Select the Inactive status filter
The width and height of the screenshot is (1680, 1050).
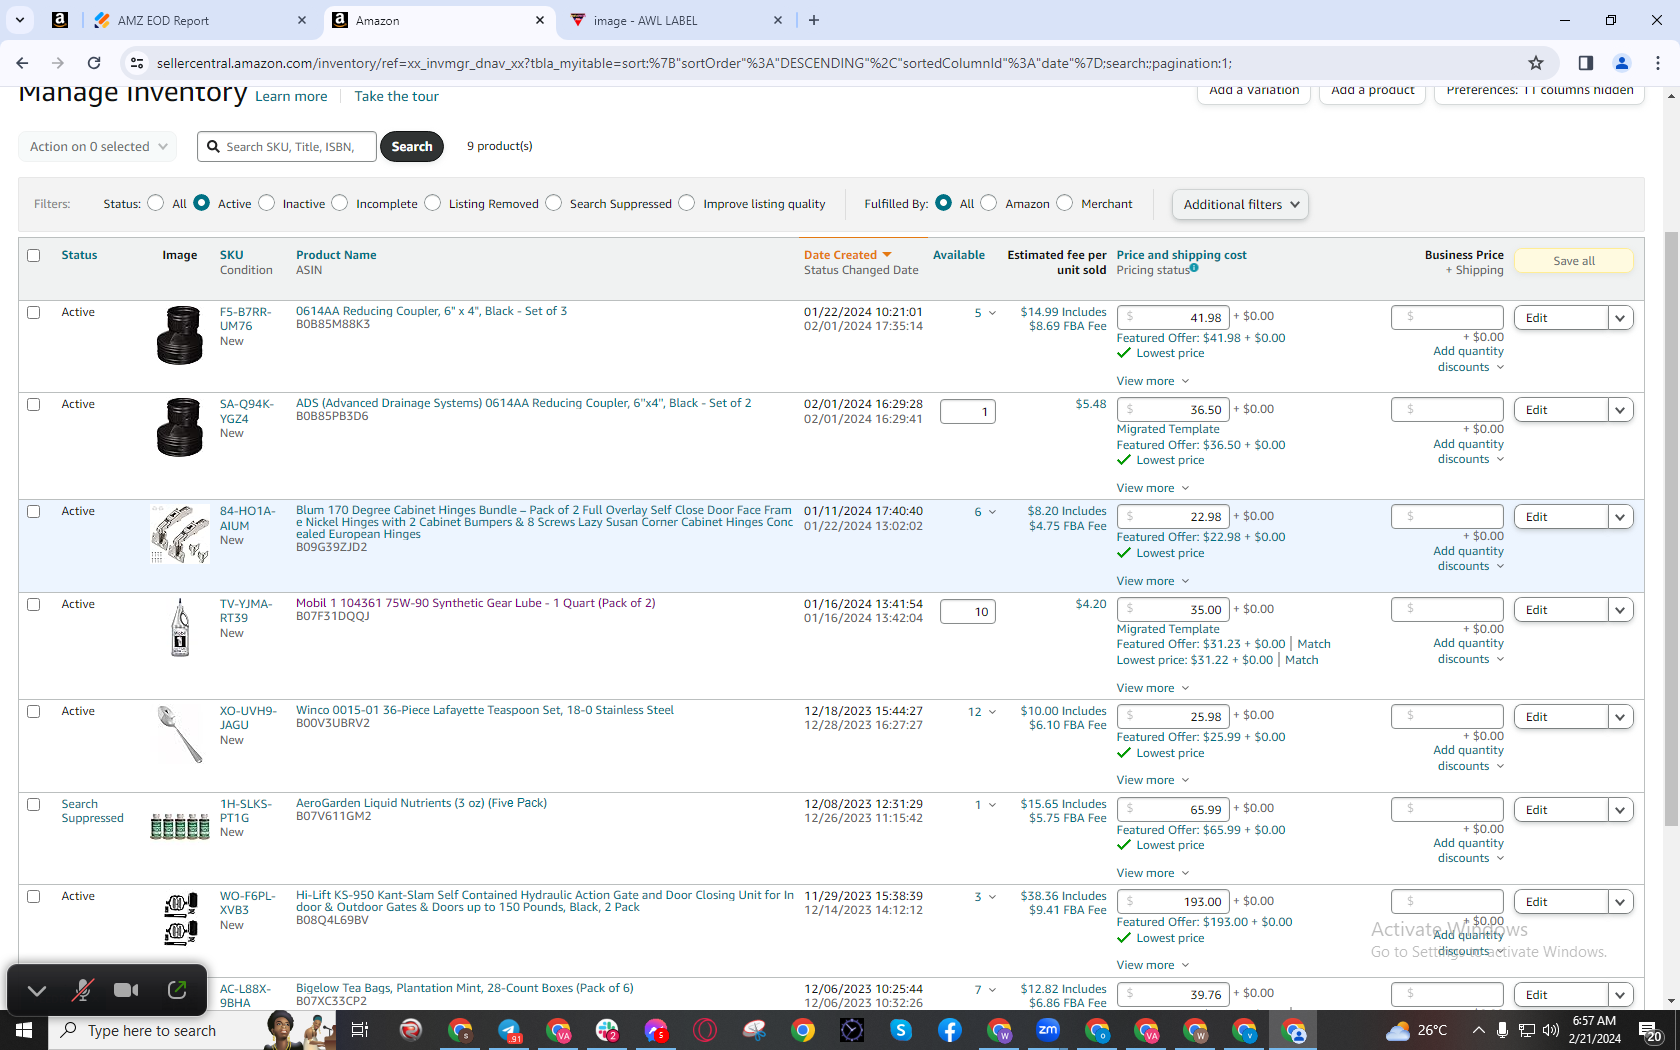tap(266, 203)
